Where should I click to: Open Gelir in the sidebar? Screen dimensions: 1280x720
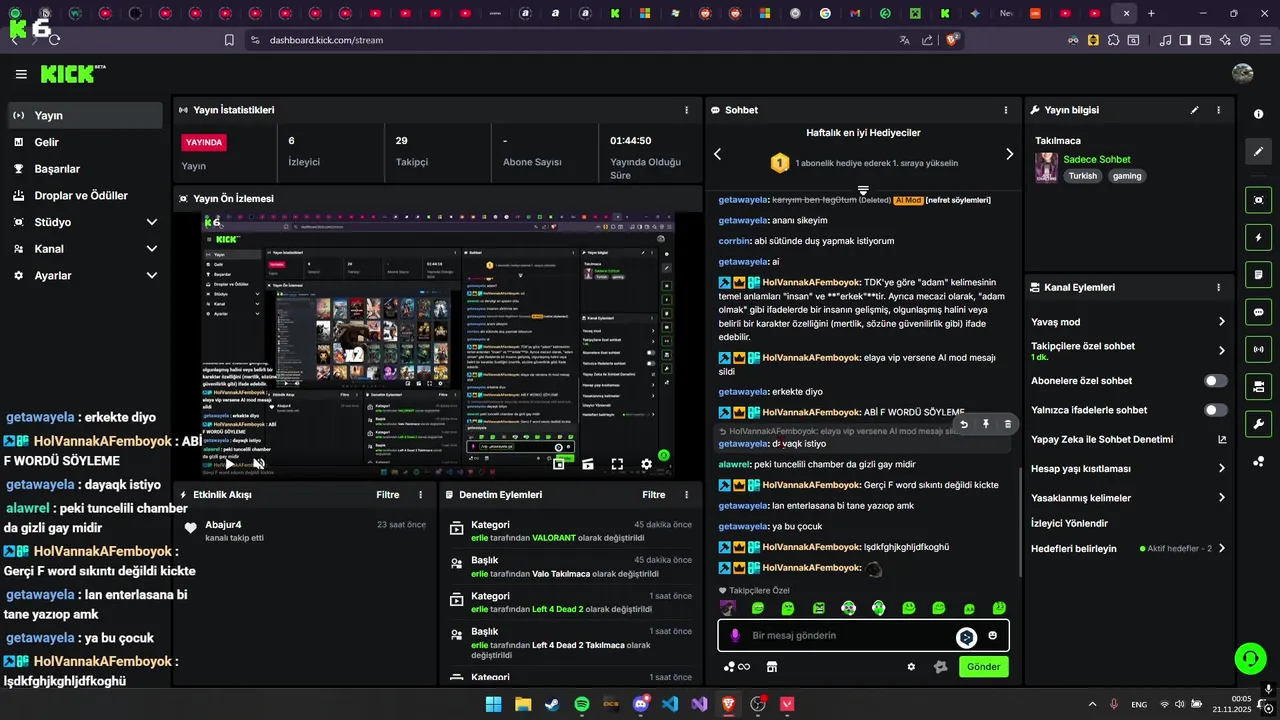pos(85,142)
